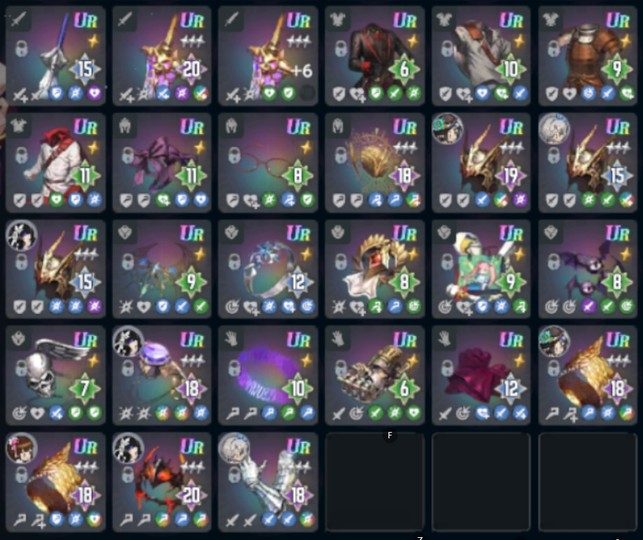This screenshot has width=643, height=540.
Task: Choose the purple ribbon bow headgear
Action: point(162,162)
